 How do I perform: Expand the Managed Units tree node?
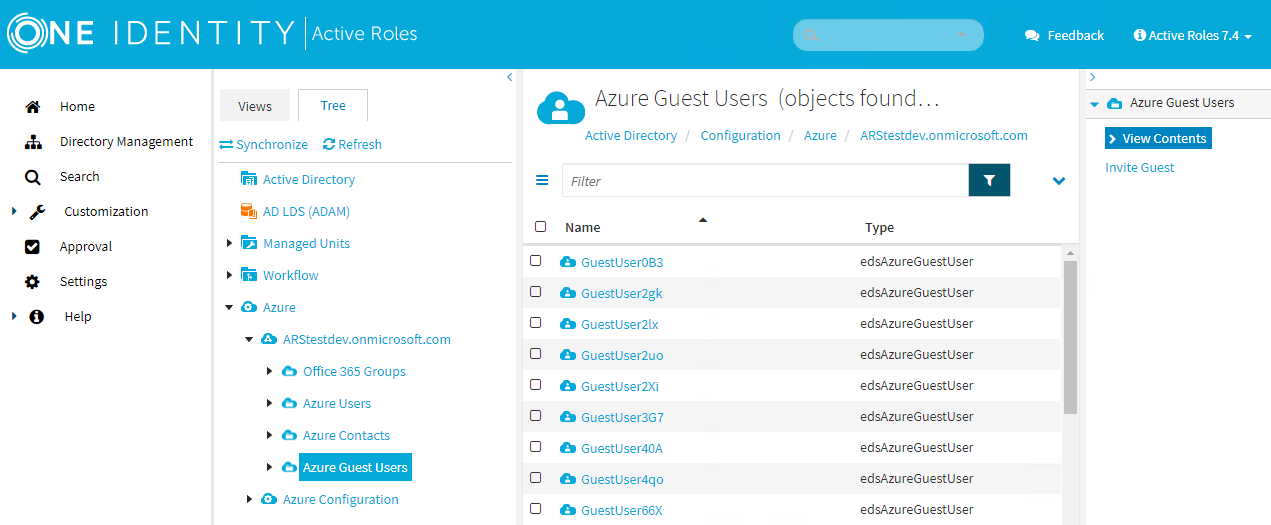[230, 243]
